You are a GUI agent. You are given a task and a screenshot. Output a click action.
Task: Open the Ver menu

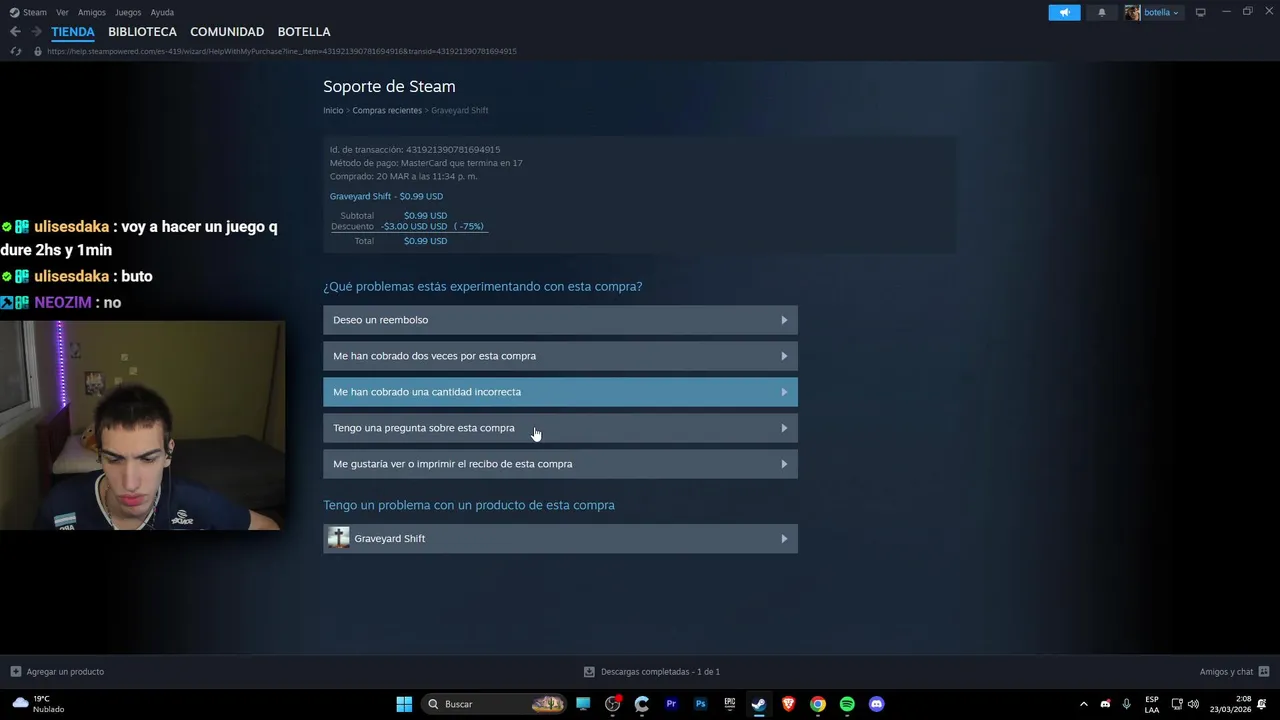(62, 12)
